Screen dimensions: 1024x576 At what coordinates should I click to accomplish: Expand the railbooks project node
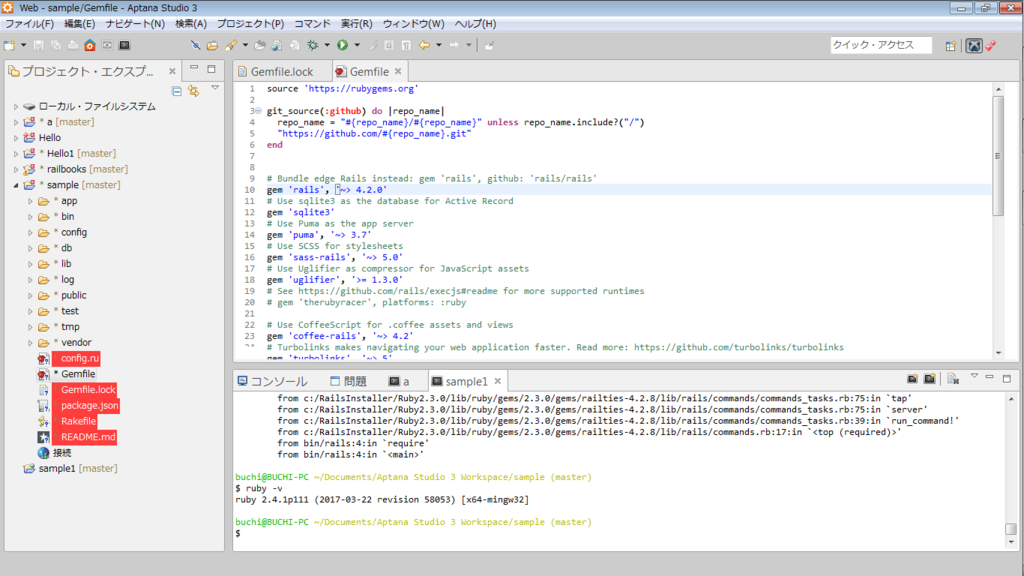tap(16, 170)
